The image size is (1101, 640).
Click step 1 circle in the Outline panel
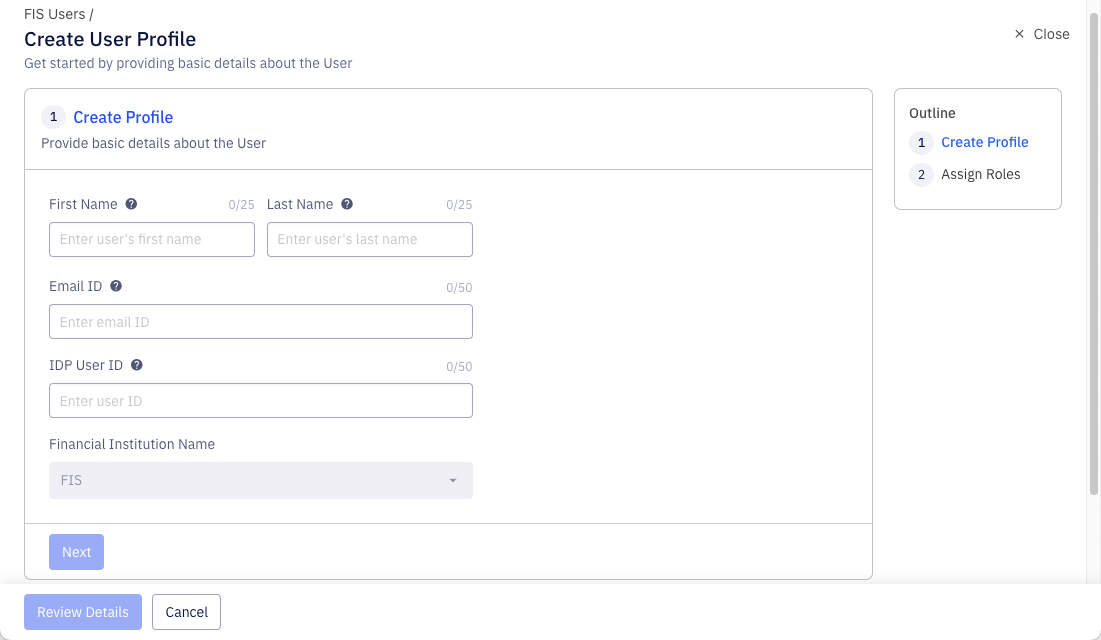[920, 142]
